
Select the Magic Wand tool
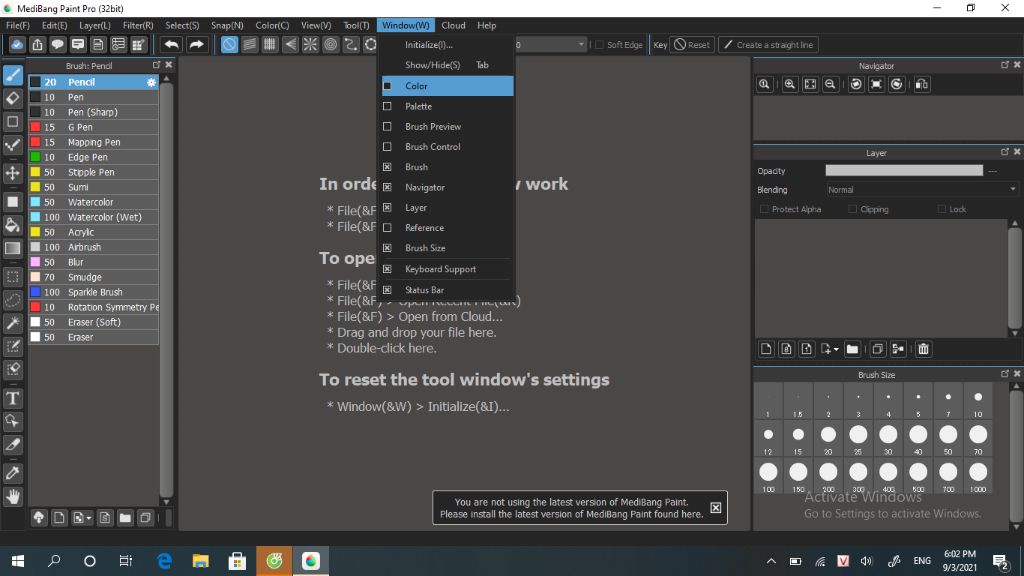tap(12, 323)
